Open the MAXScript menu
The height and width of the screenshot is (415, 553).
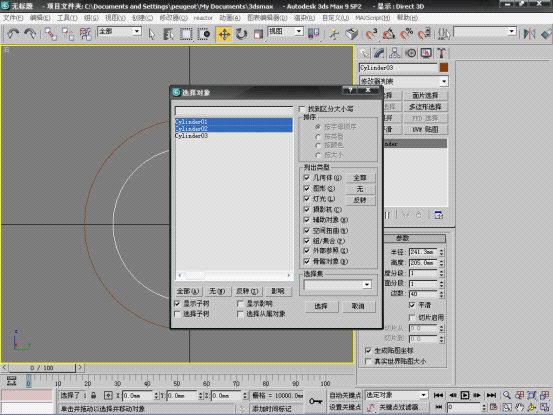(372, 18)
